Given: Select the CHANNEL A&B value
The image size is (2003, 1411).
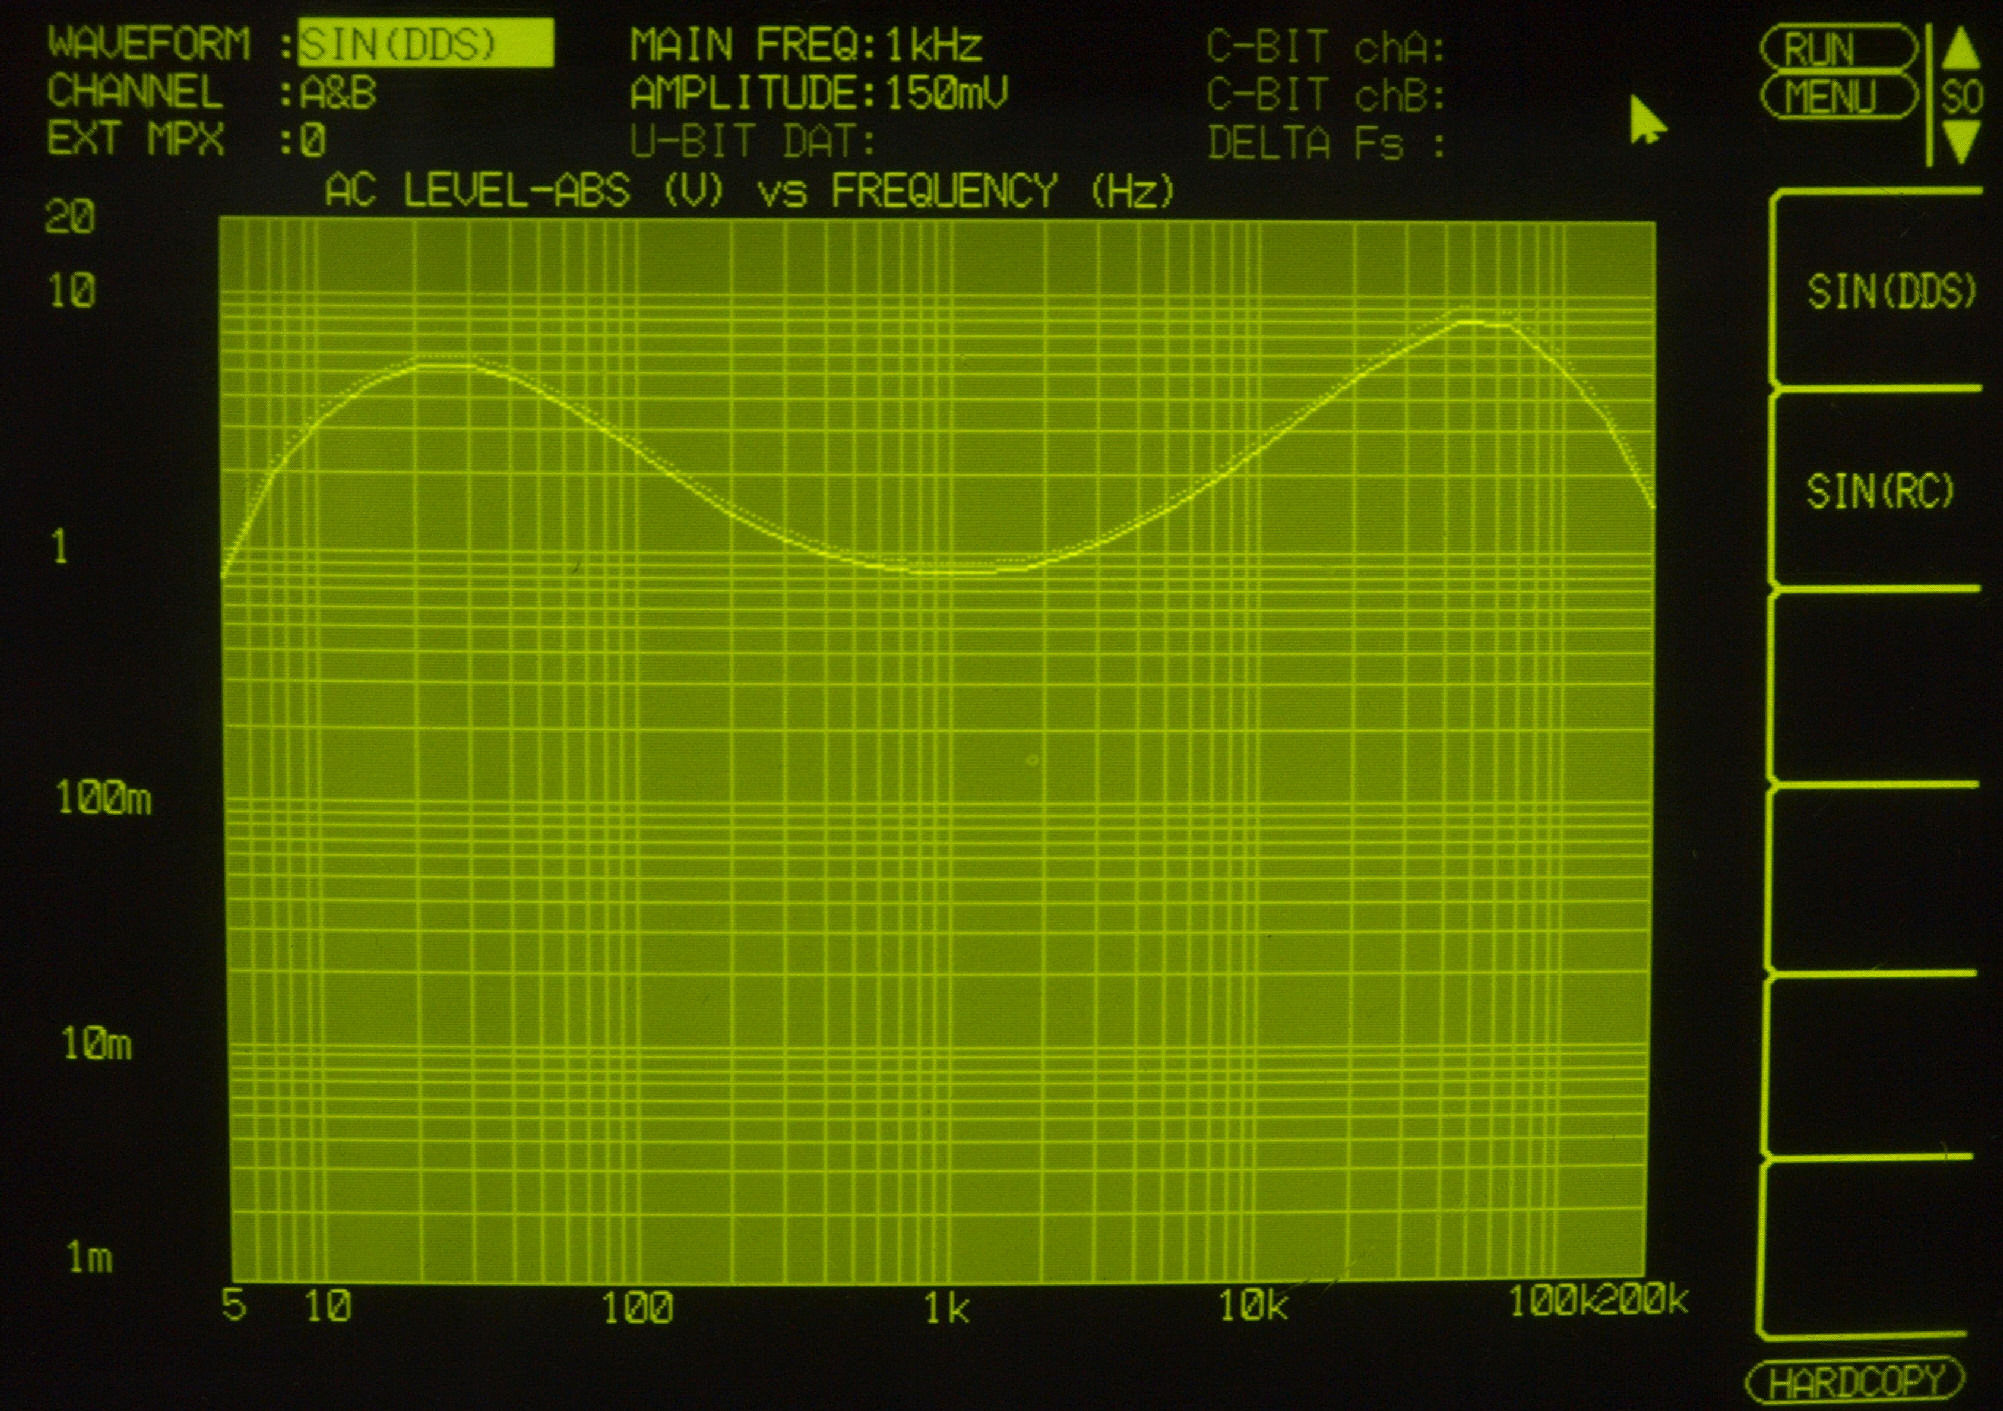Looking at the screenshot, I should pos(338,93).
